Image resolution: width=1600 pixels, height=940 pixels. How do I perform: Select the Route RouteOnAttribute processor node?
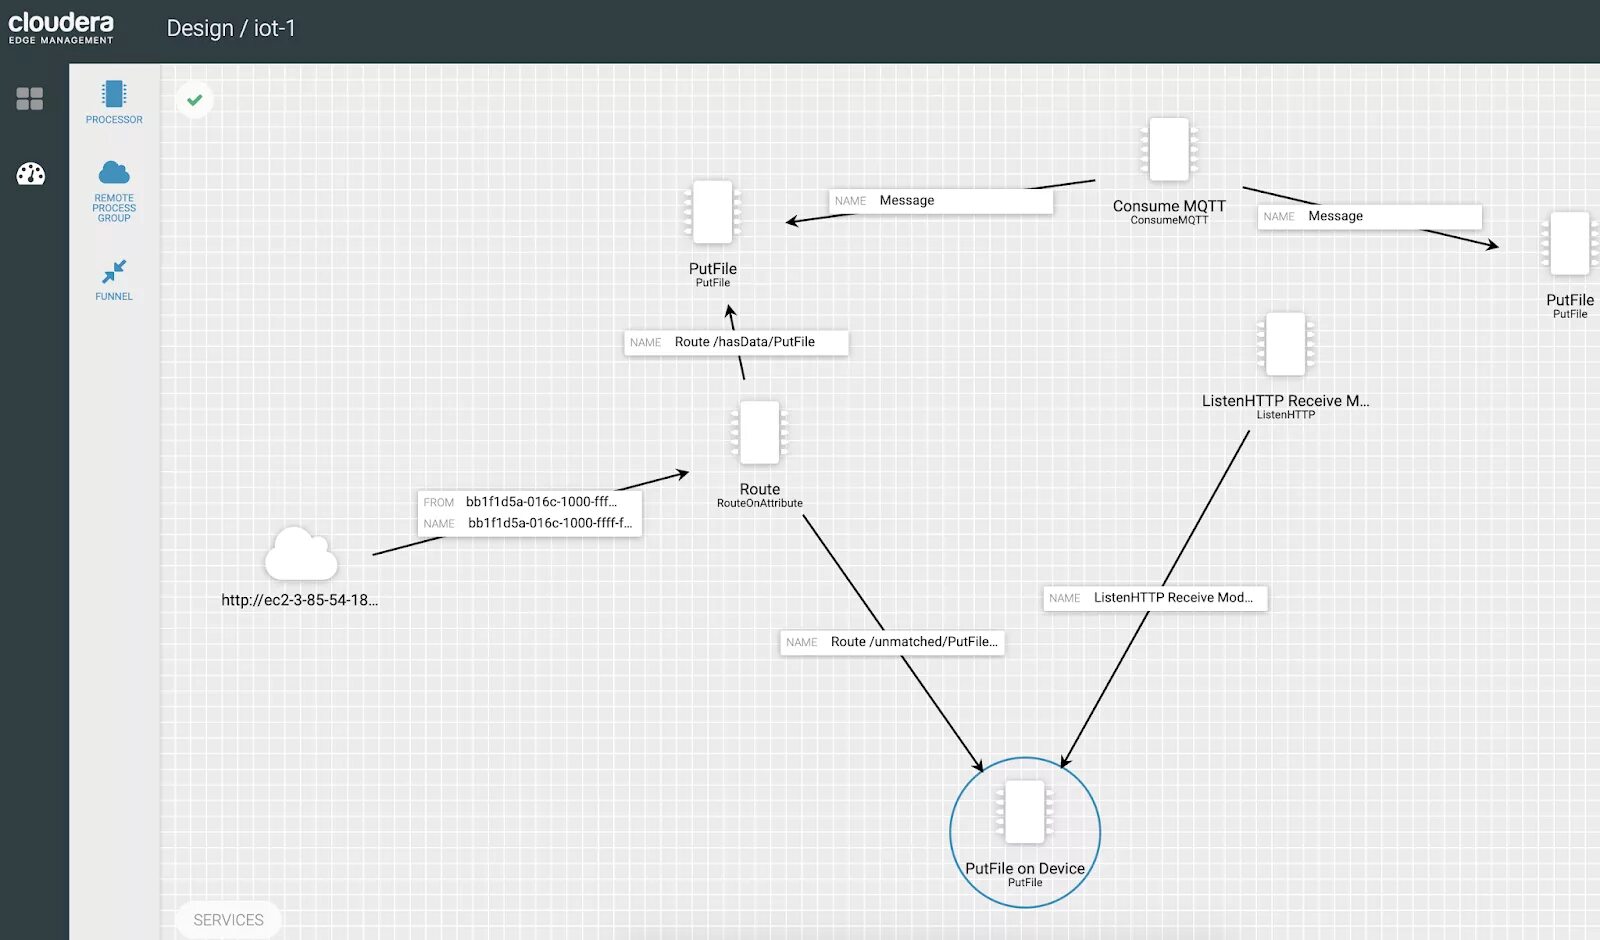pyautogui.click(x=760, y=433)
